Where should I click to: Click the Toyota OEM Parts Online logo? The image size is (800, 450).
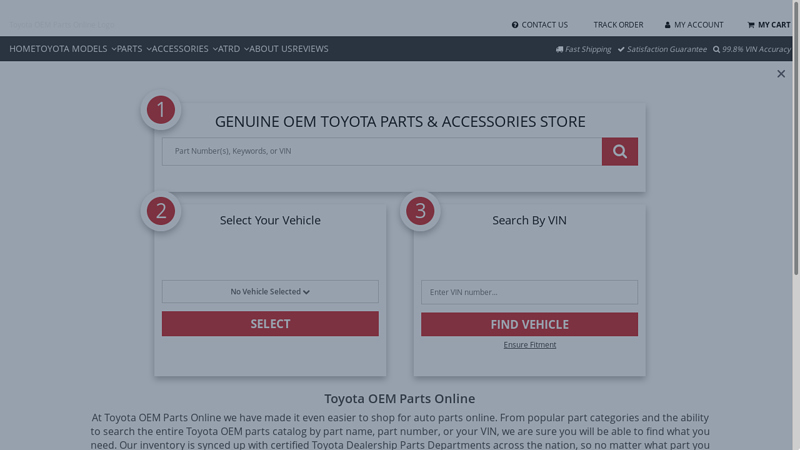pos(61,24)
